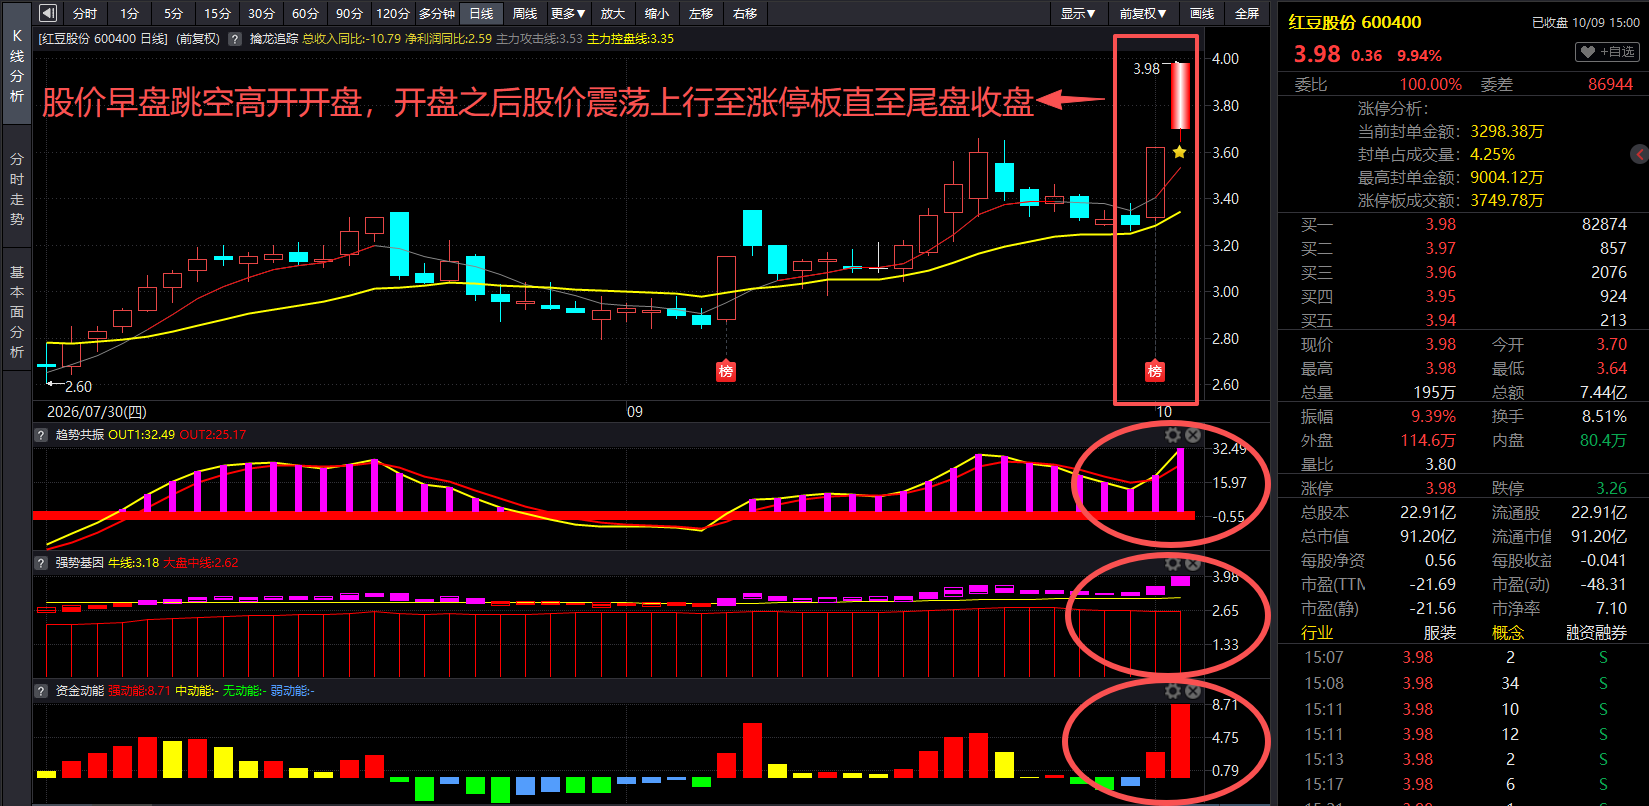1649x806 pixels.
Task: Open the K线分析 sidebar tab
Action: 17,65
